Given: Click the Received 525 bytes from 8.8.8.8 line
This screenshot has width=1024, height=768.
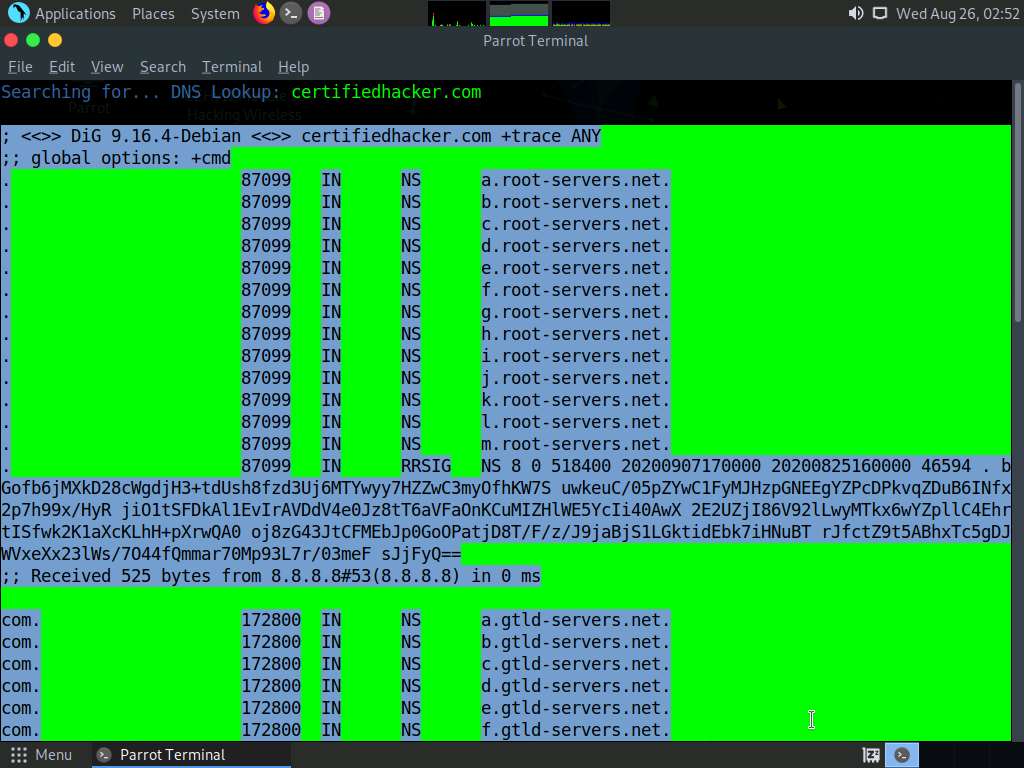Looking at the screenshot, I should tap(271, 576).
